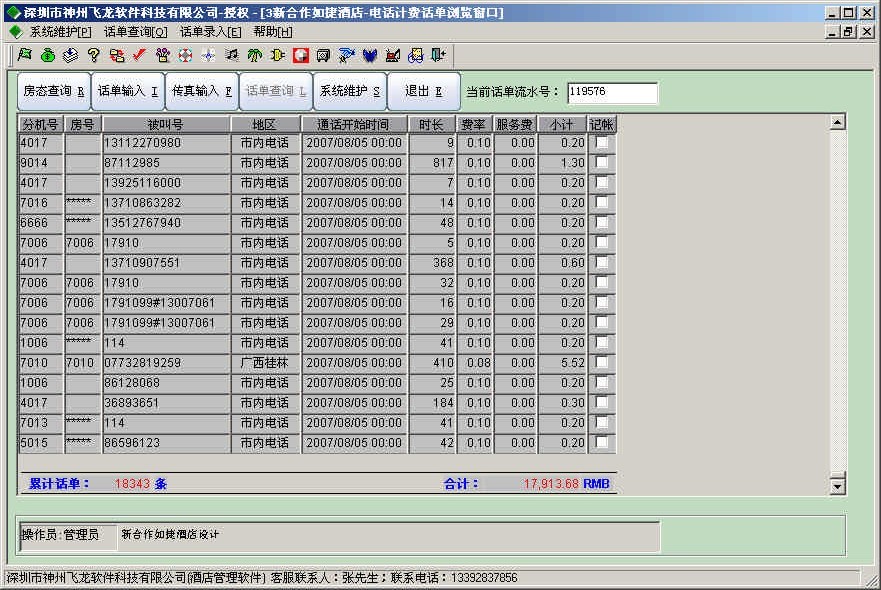Tick 记帐 checkbox for 87112985 row

tap(602, 162)
